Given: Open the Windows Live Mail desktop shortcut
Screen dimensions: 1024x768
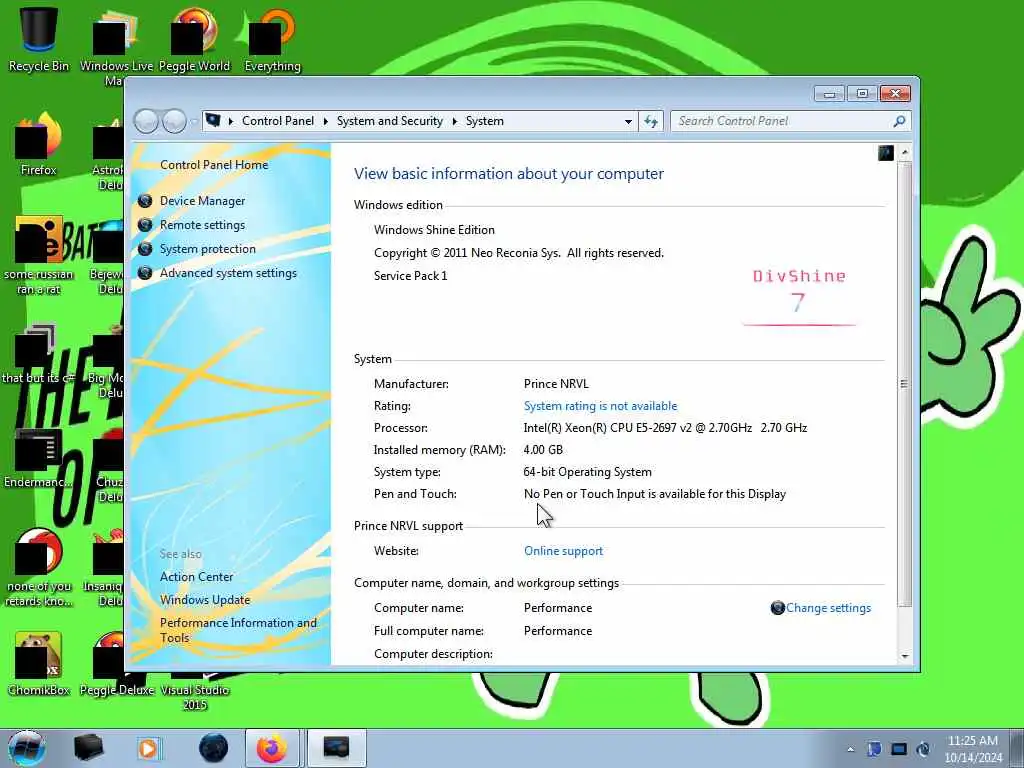Looking at the screenshot, I should click(116, 46).
